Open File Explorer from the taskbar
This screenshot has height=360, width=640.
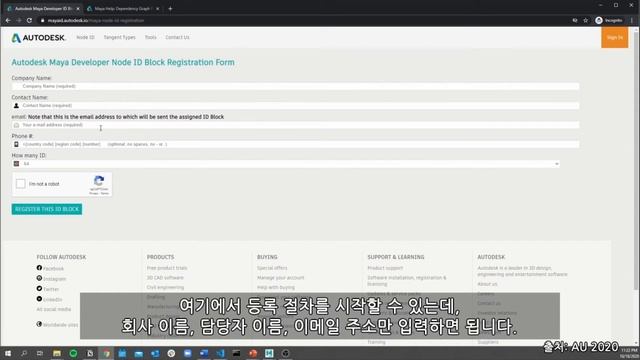tap(57, 353)
